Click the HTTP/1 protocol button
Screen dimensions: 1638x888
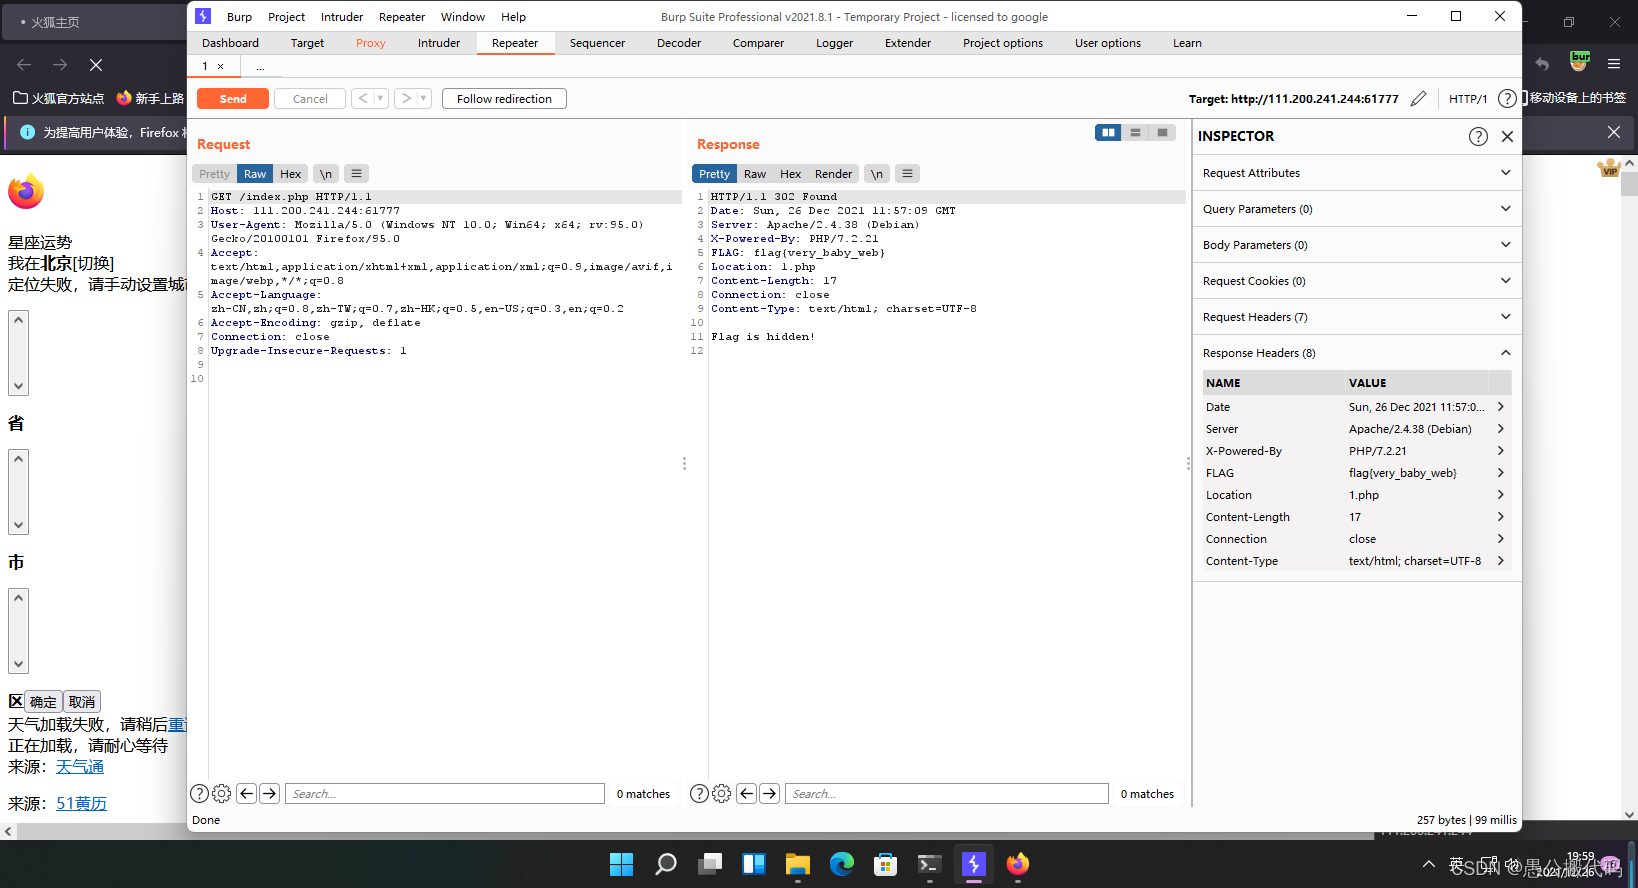(x=1468, y=98)
